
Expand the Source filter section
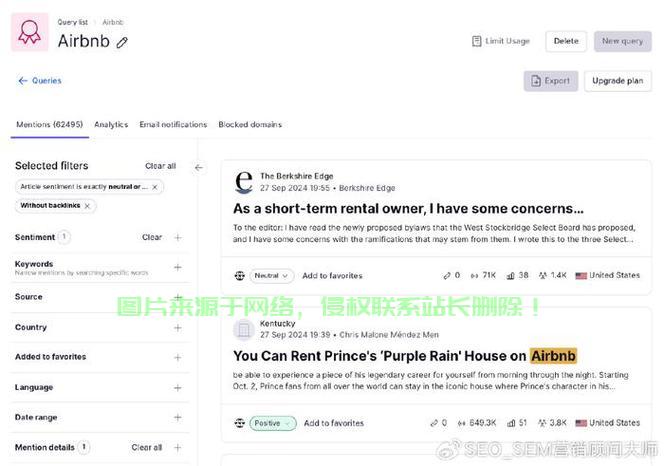coord(178,297)
